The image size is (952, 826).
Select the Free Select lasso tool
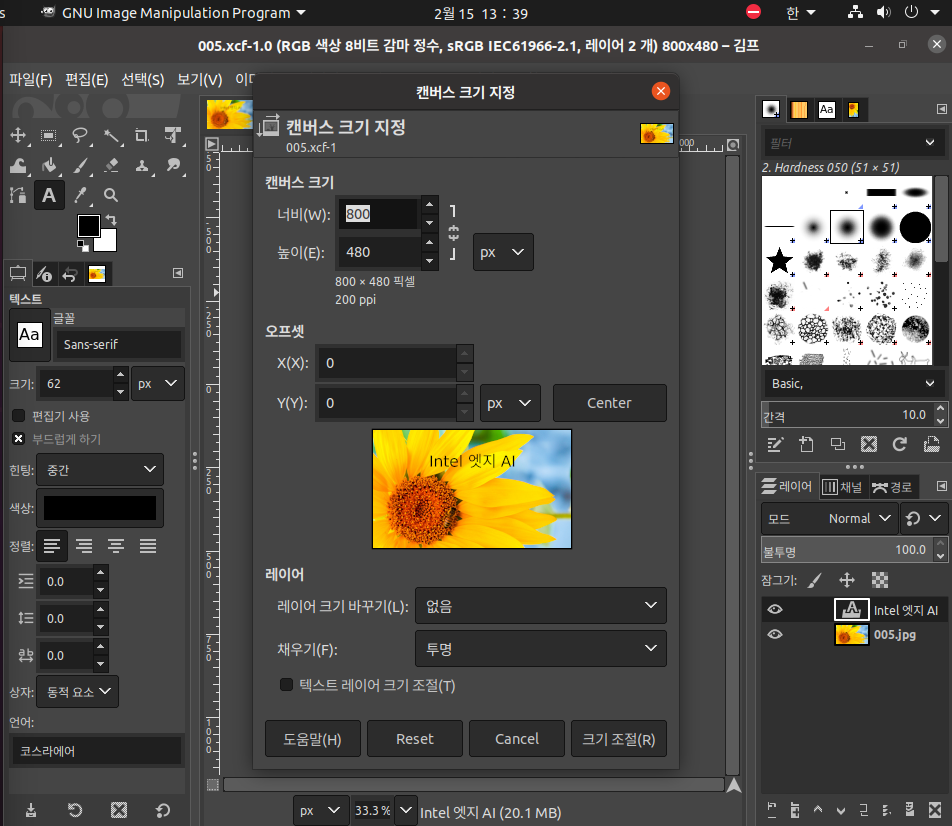tap(80, 135)
